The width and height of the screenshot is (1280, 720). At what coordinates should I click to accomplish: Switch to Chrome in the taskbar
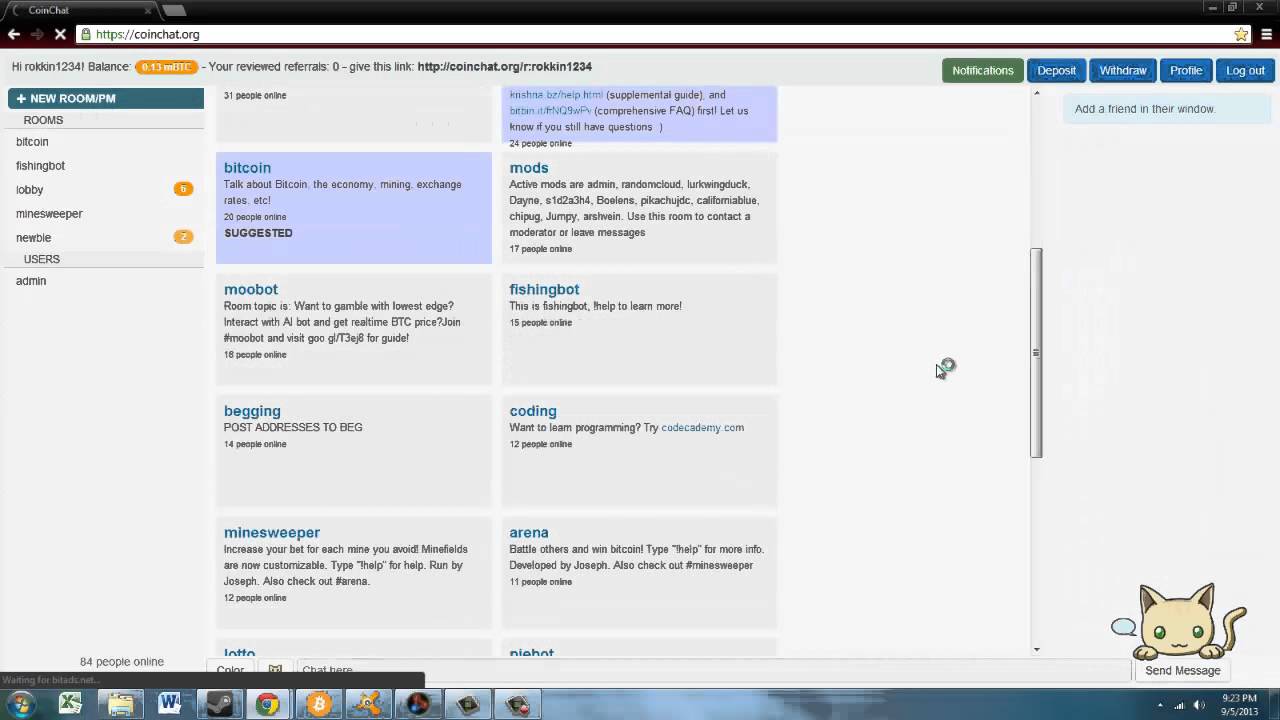(268, 704)
